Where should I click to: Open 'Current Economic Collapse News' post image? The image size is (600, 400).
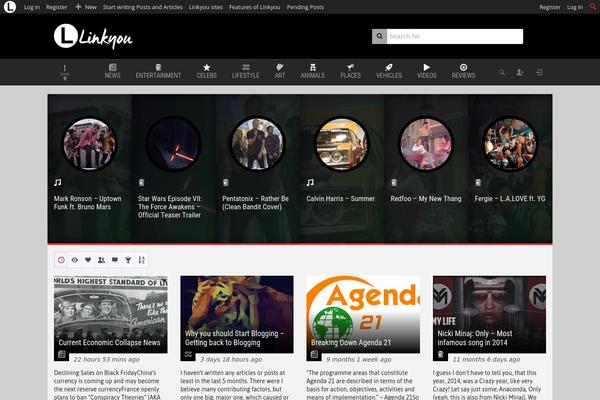111,314
